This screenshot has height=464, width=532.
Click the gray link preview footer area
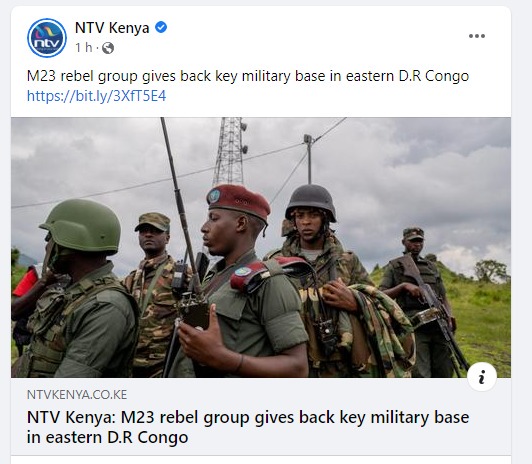click(x=261, y=417)
